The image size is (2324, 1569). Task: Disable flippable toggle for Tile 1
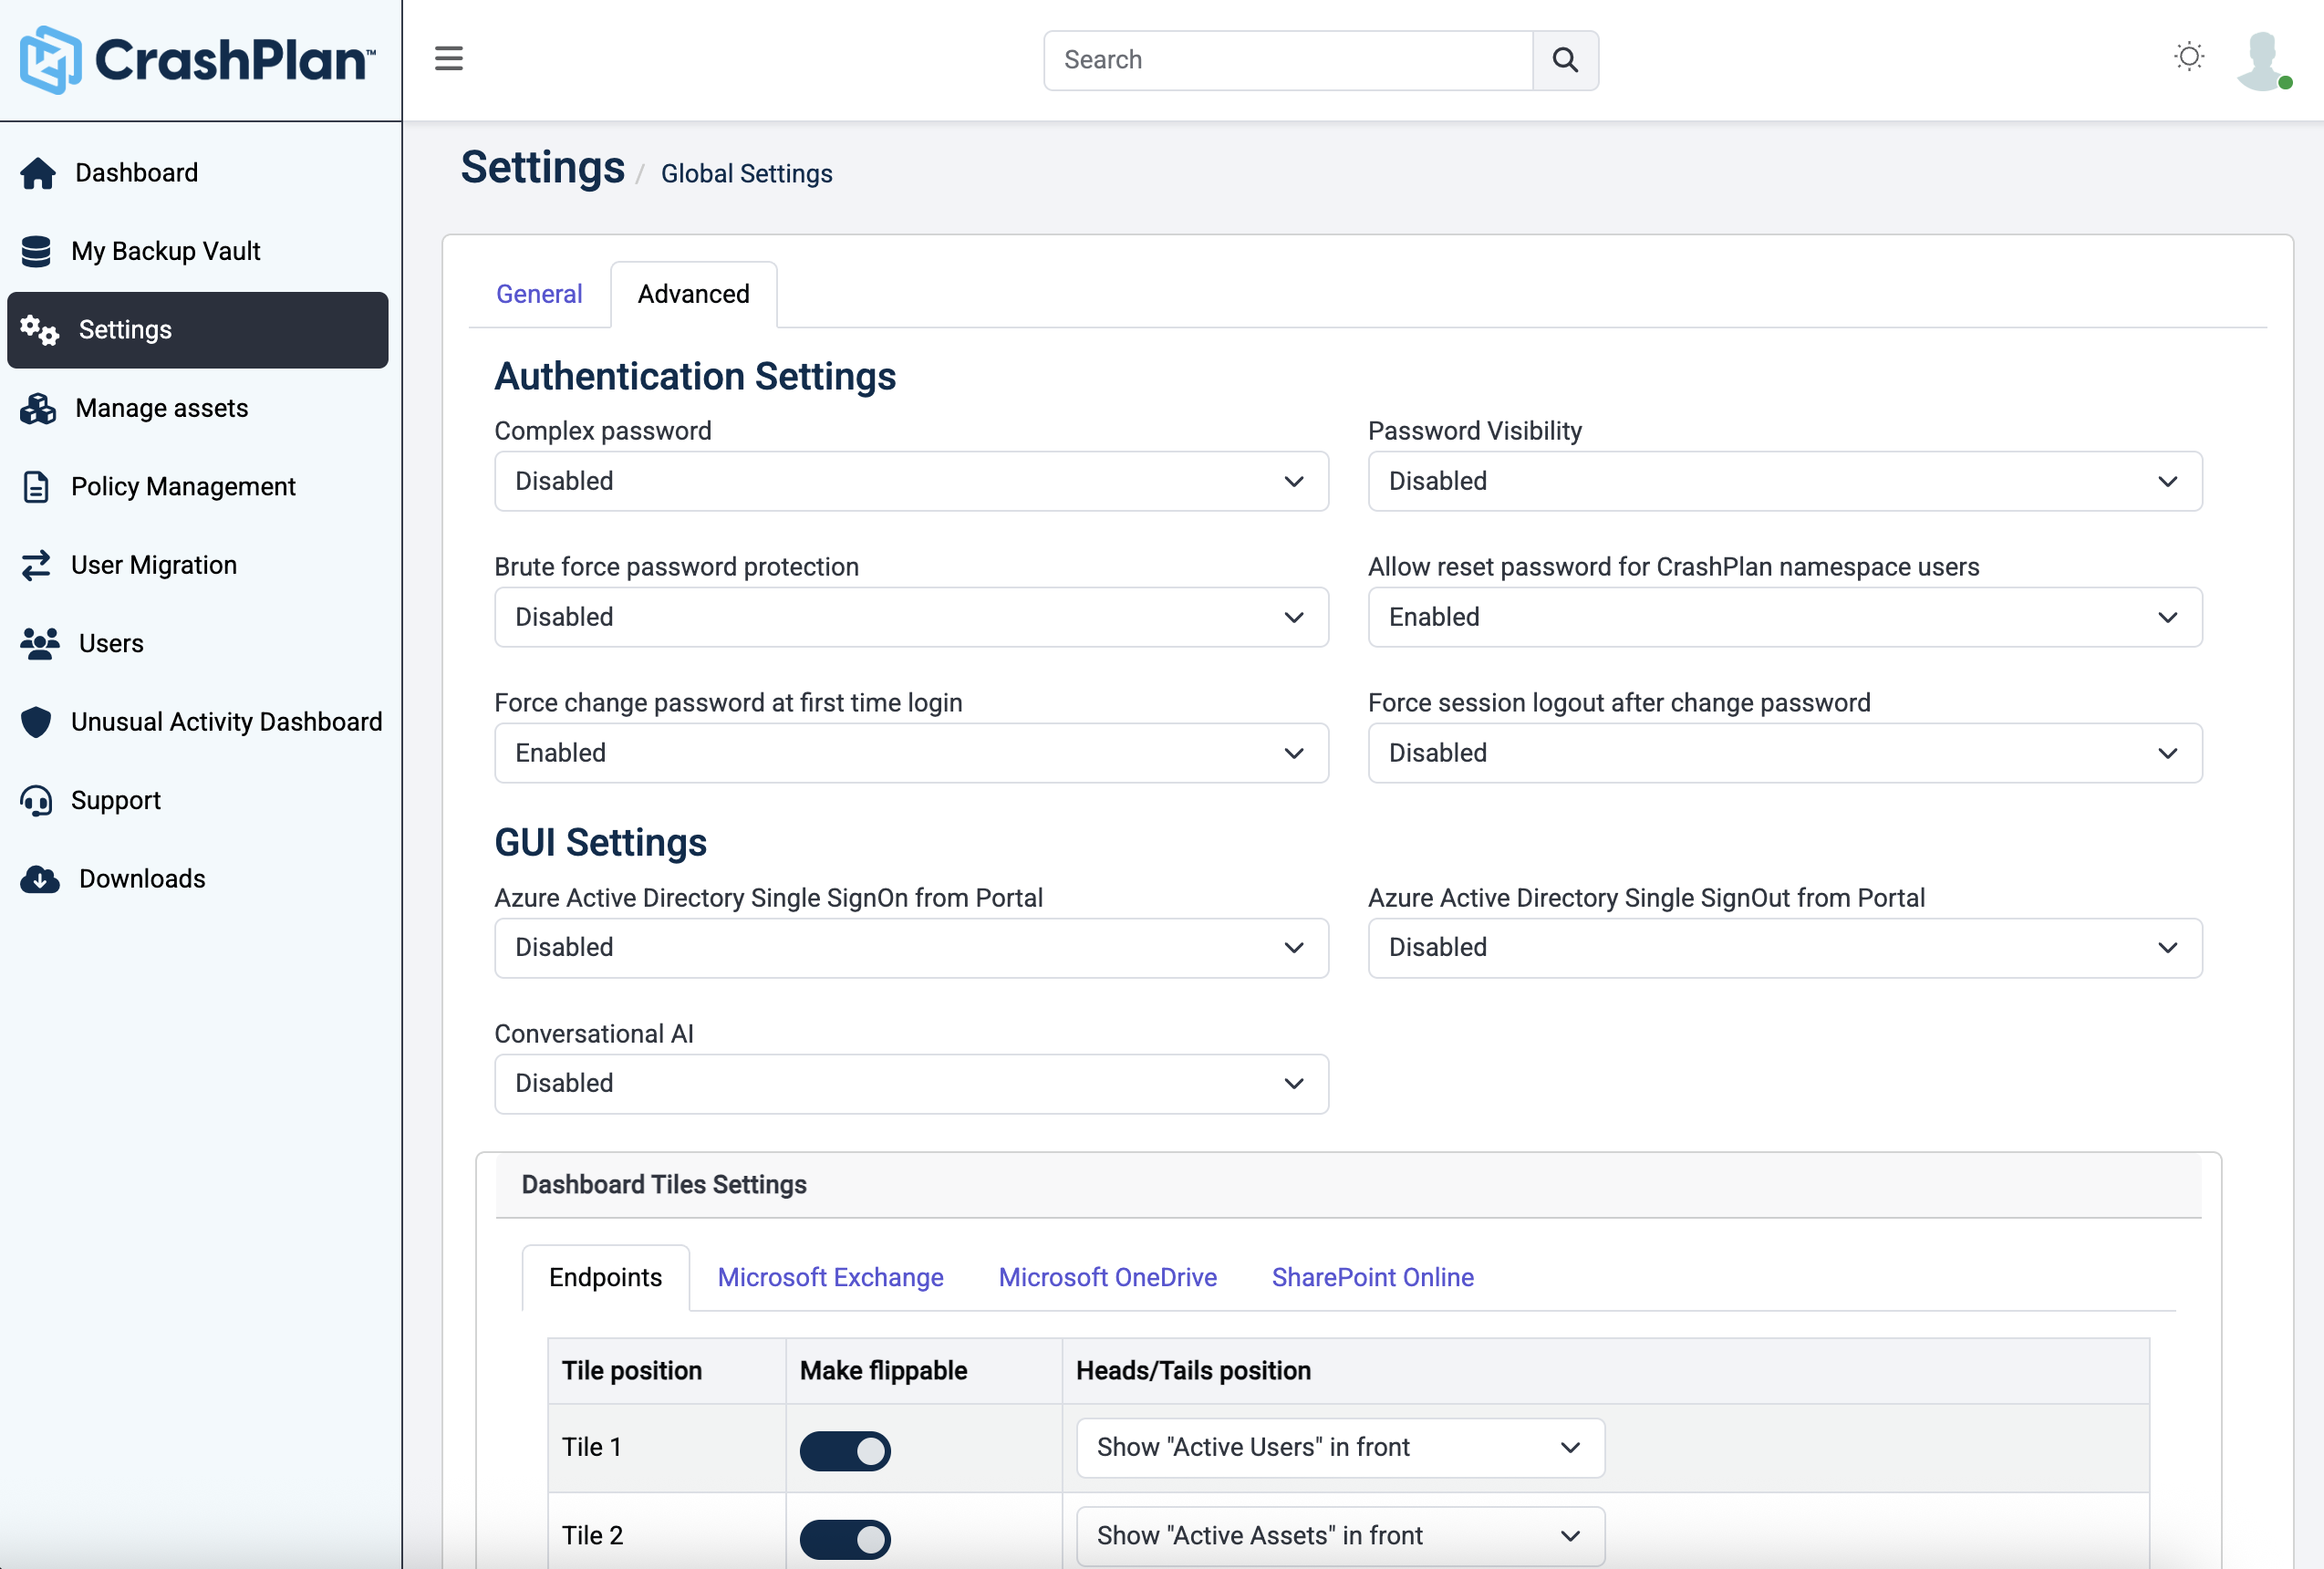(845, 1451)
